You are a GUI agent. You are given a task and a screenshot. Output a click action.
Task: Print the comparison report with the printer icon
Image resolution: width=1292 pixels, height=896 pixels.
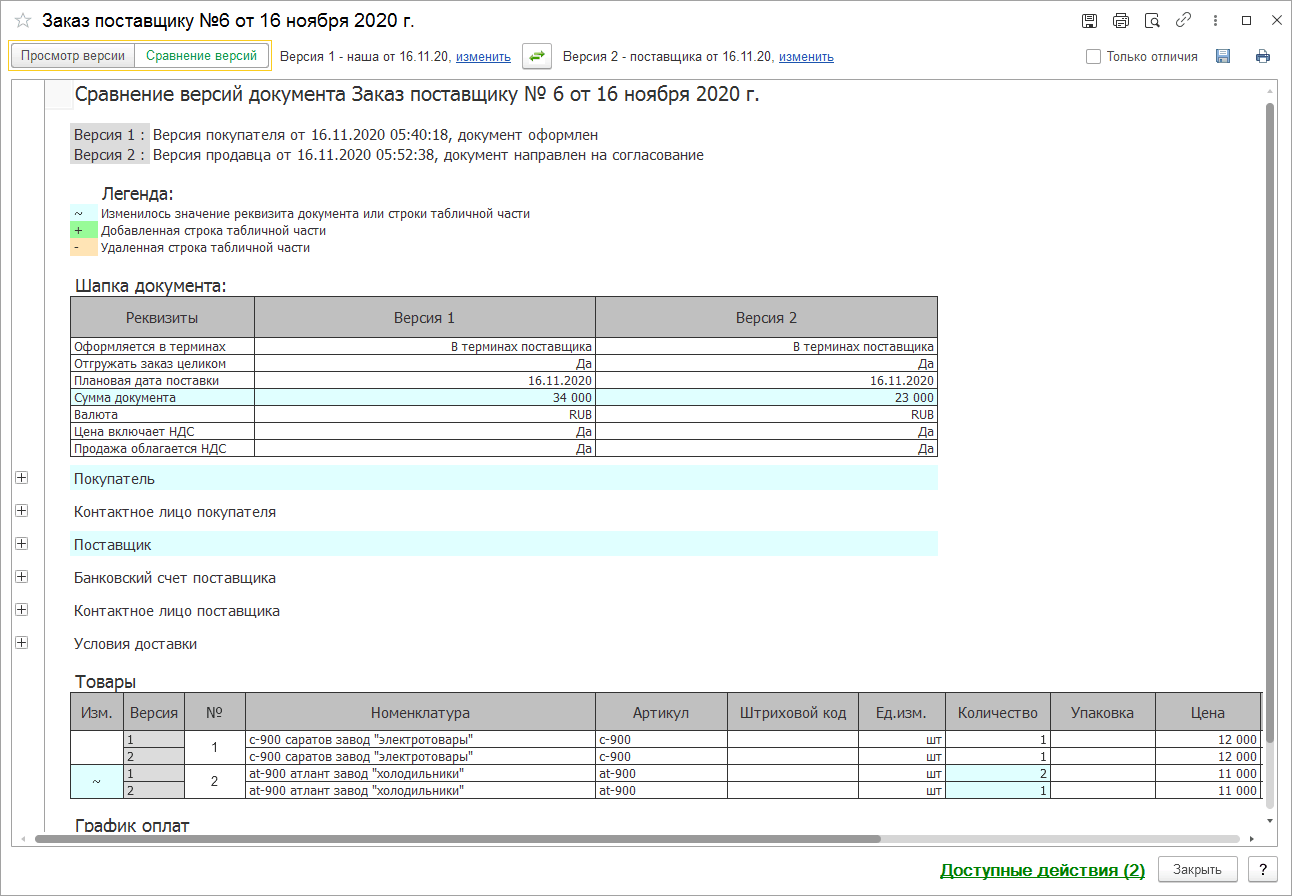[x=1263, y=57]
